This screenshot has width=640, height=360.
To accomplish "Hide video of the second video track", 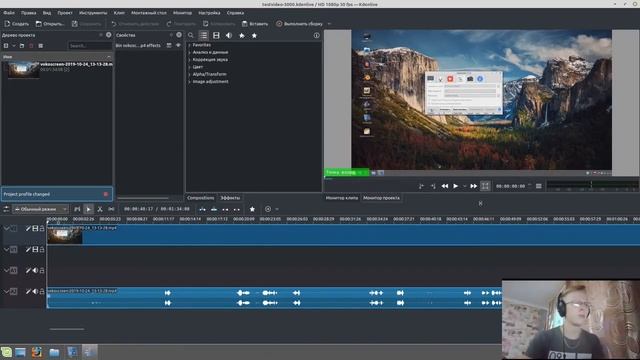I will [x=35, y=249].
